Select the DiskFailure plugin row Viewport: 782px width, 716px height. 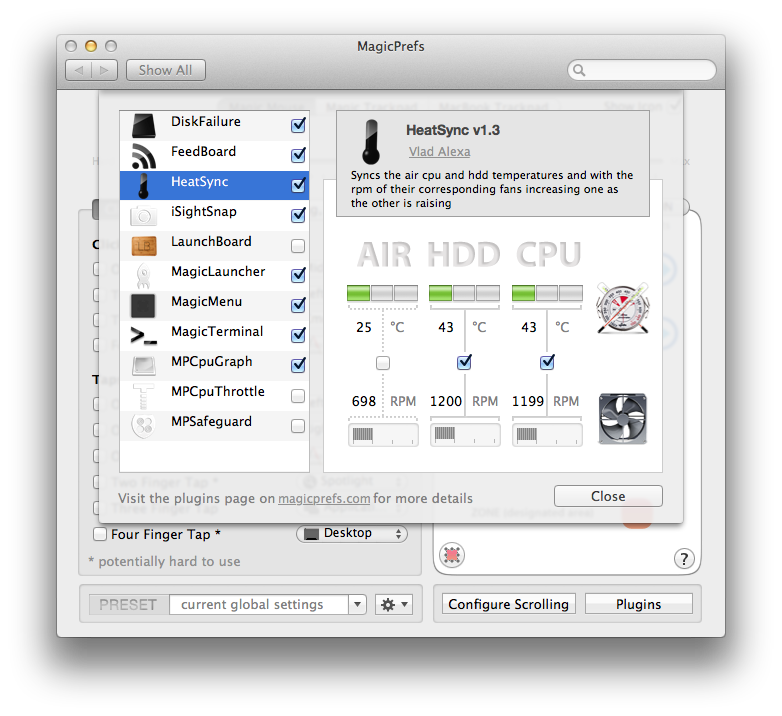point(214,126)
